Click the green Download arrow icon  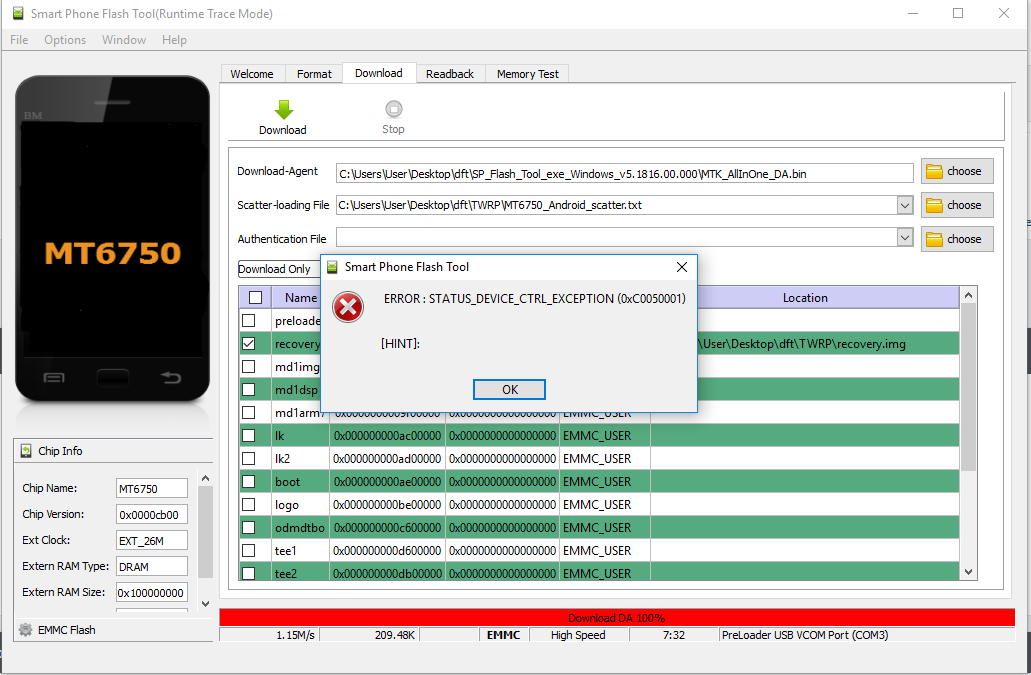[x=283, y=109]
